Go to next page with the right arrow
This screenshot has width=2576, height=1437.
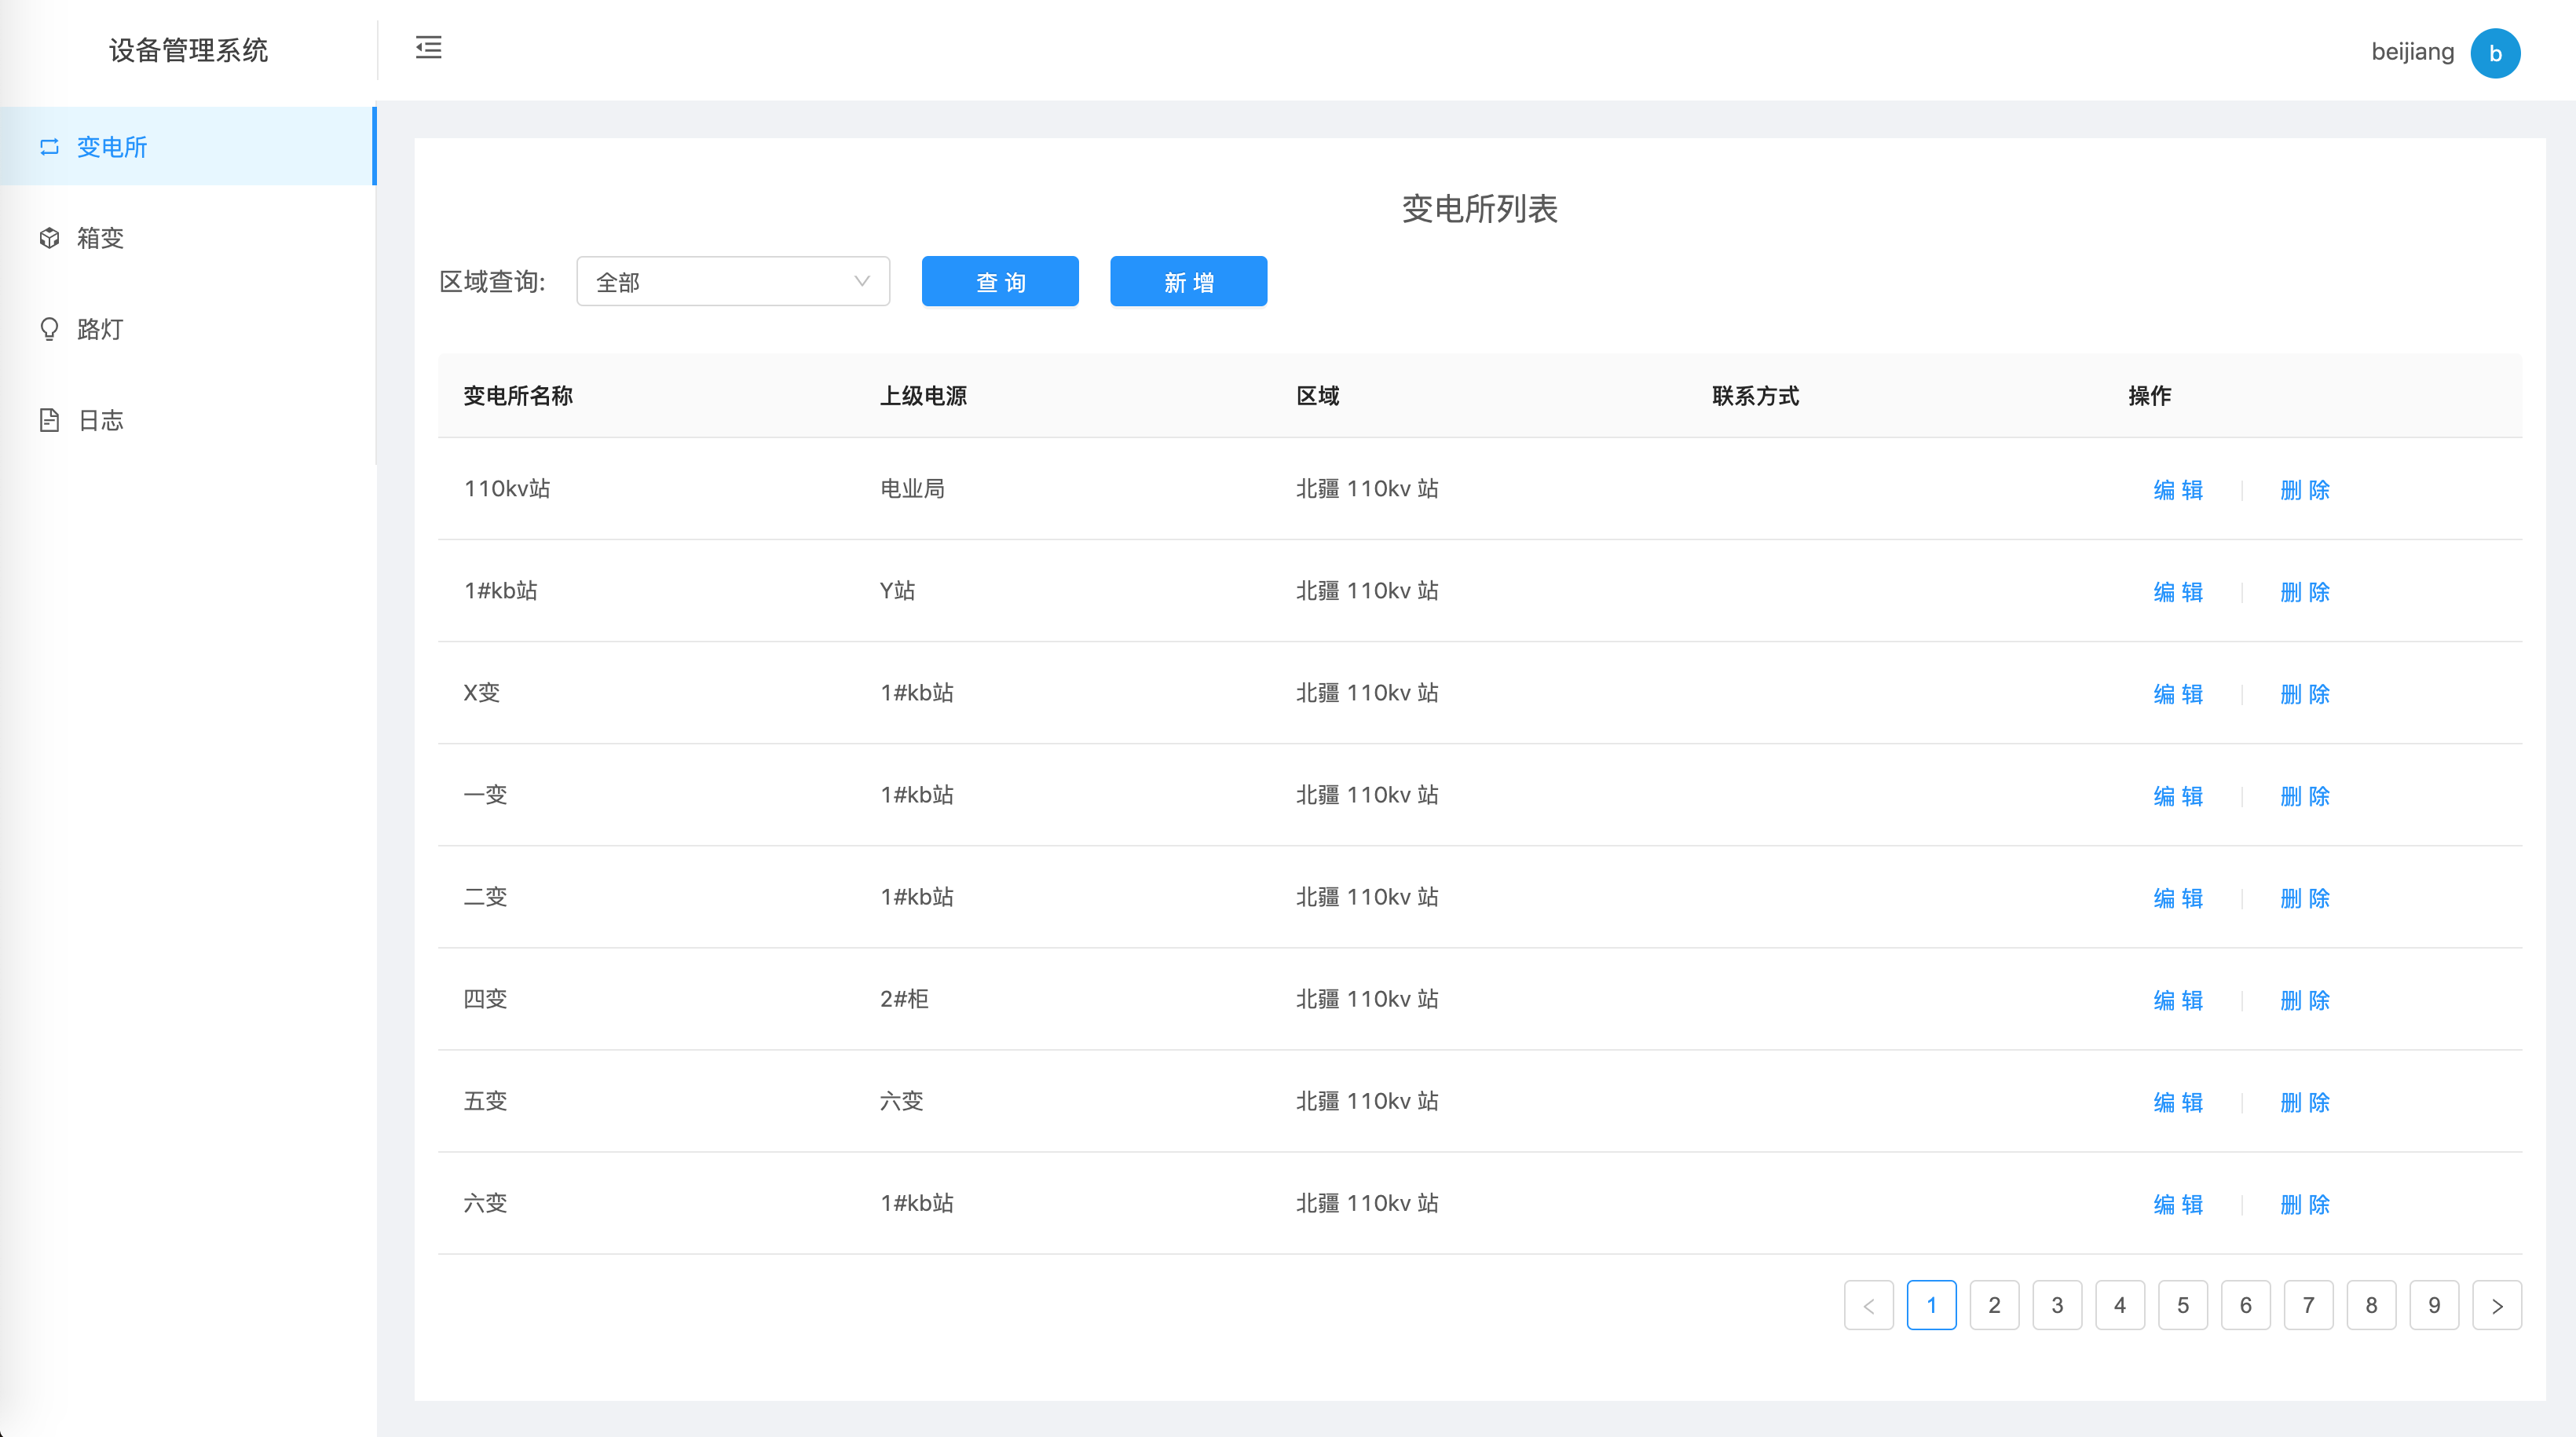[x=2496, y=1305]
